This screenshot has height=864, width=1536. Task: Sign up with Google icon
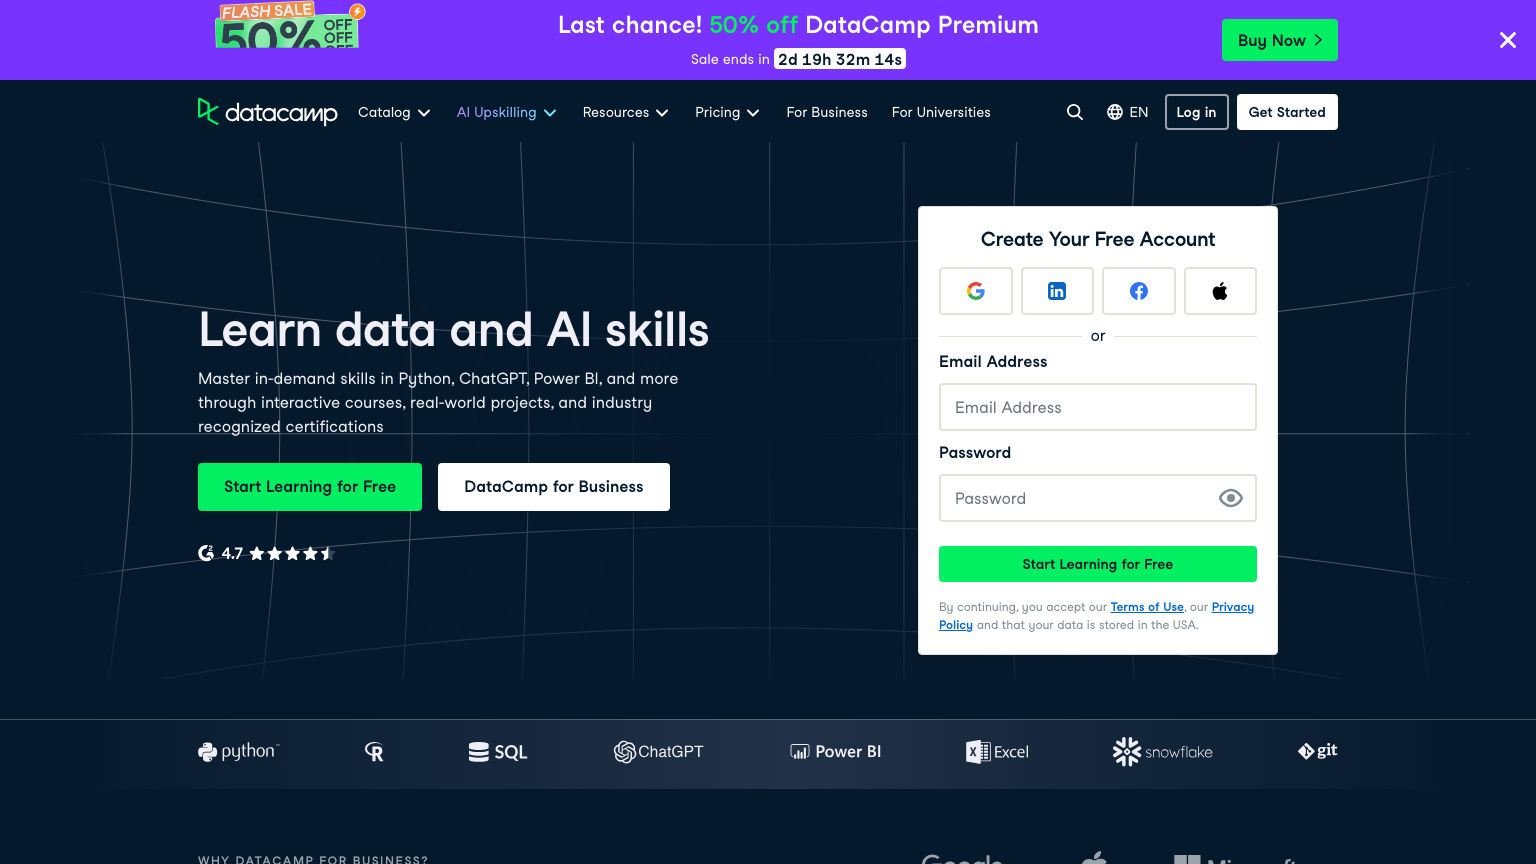point(976,291)
